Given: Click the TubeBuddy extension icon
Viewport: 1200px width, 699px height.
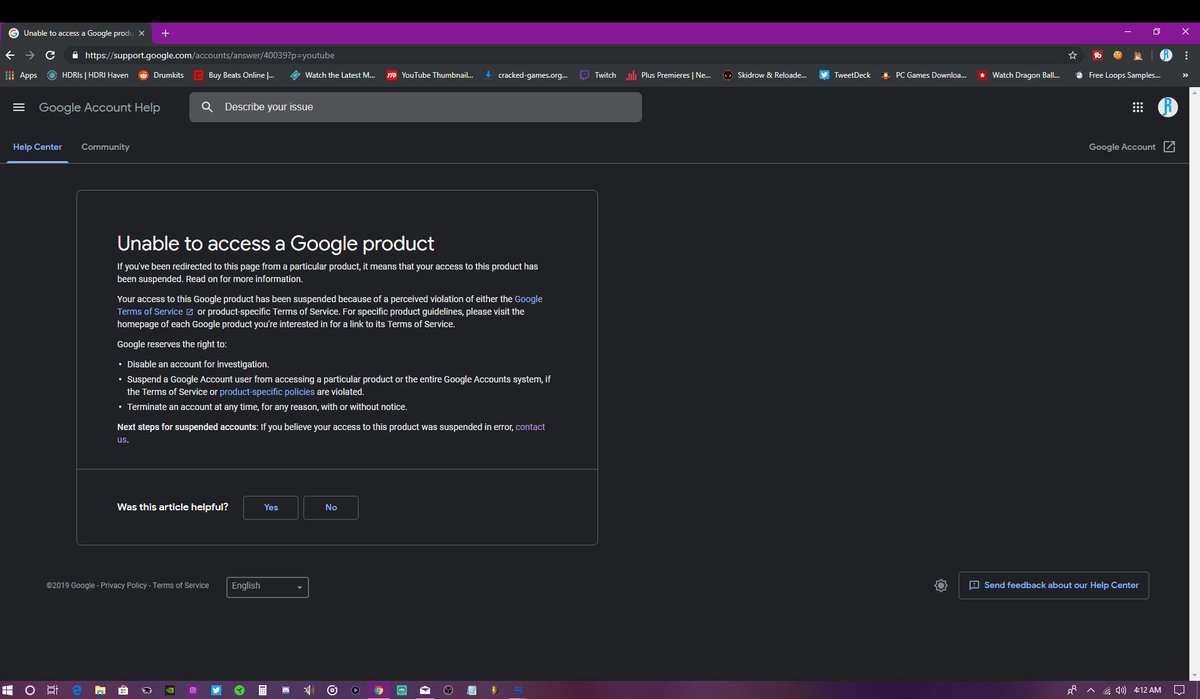Looking at the screenshot, I should (1098, 55).
